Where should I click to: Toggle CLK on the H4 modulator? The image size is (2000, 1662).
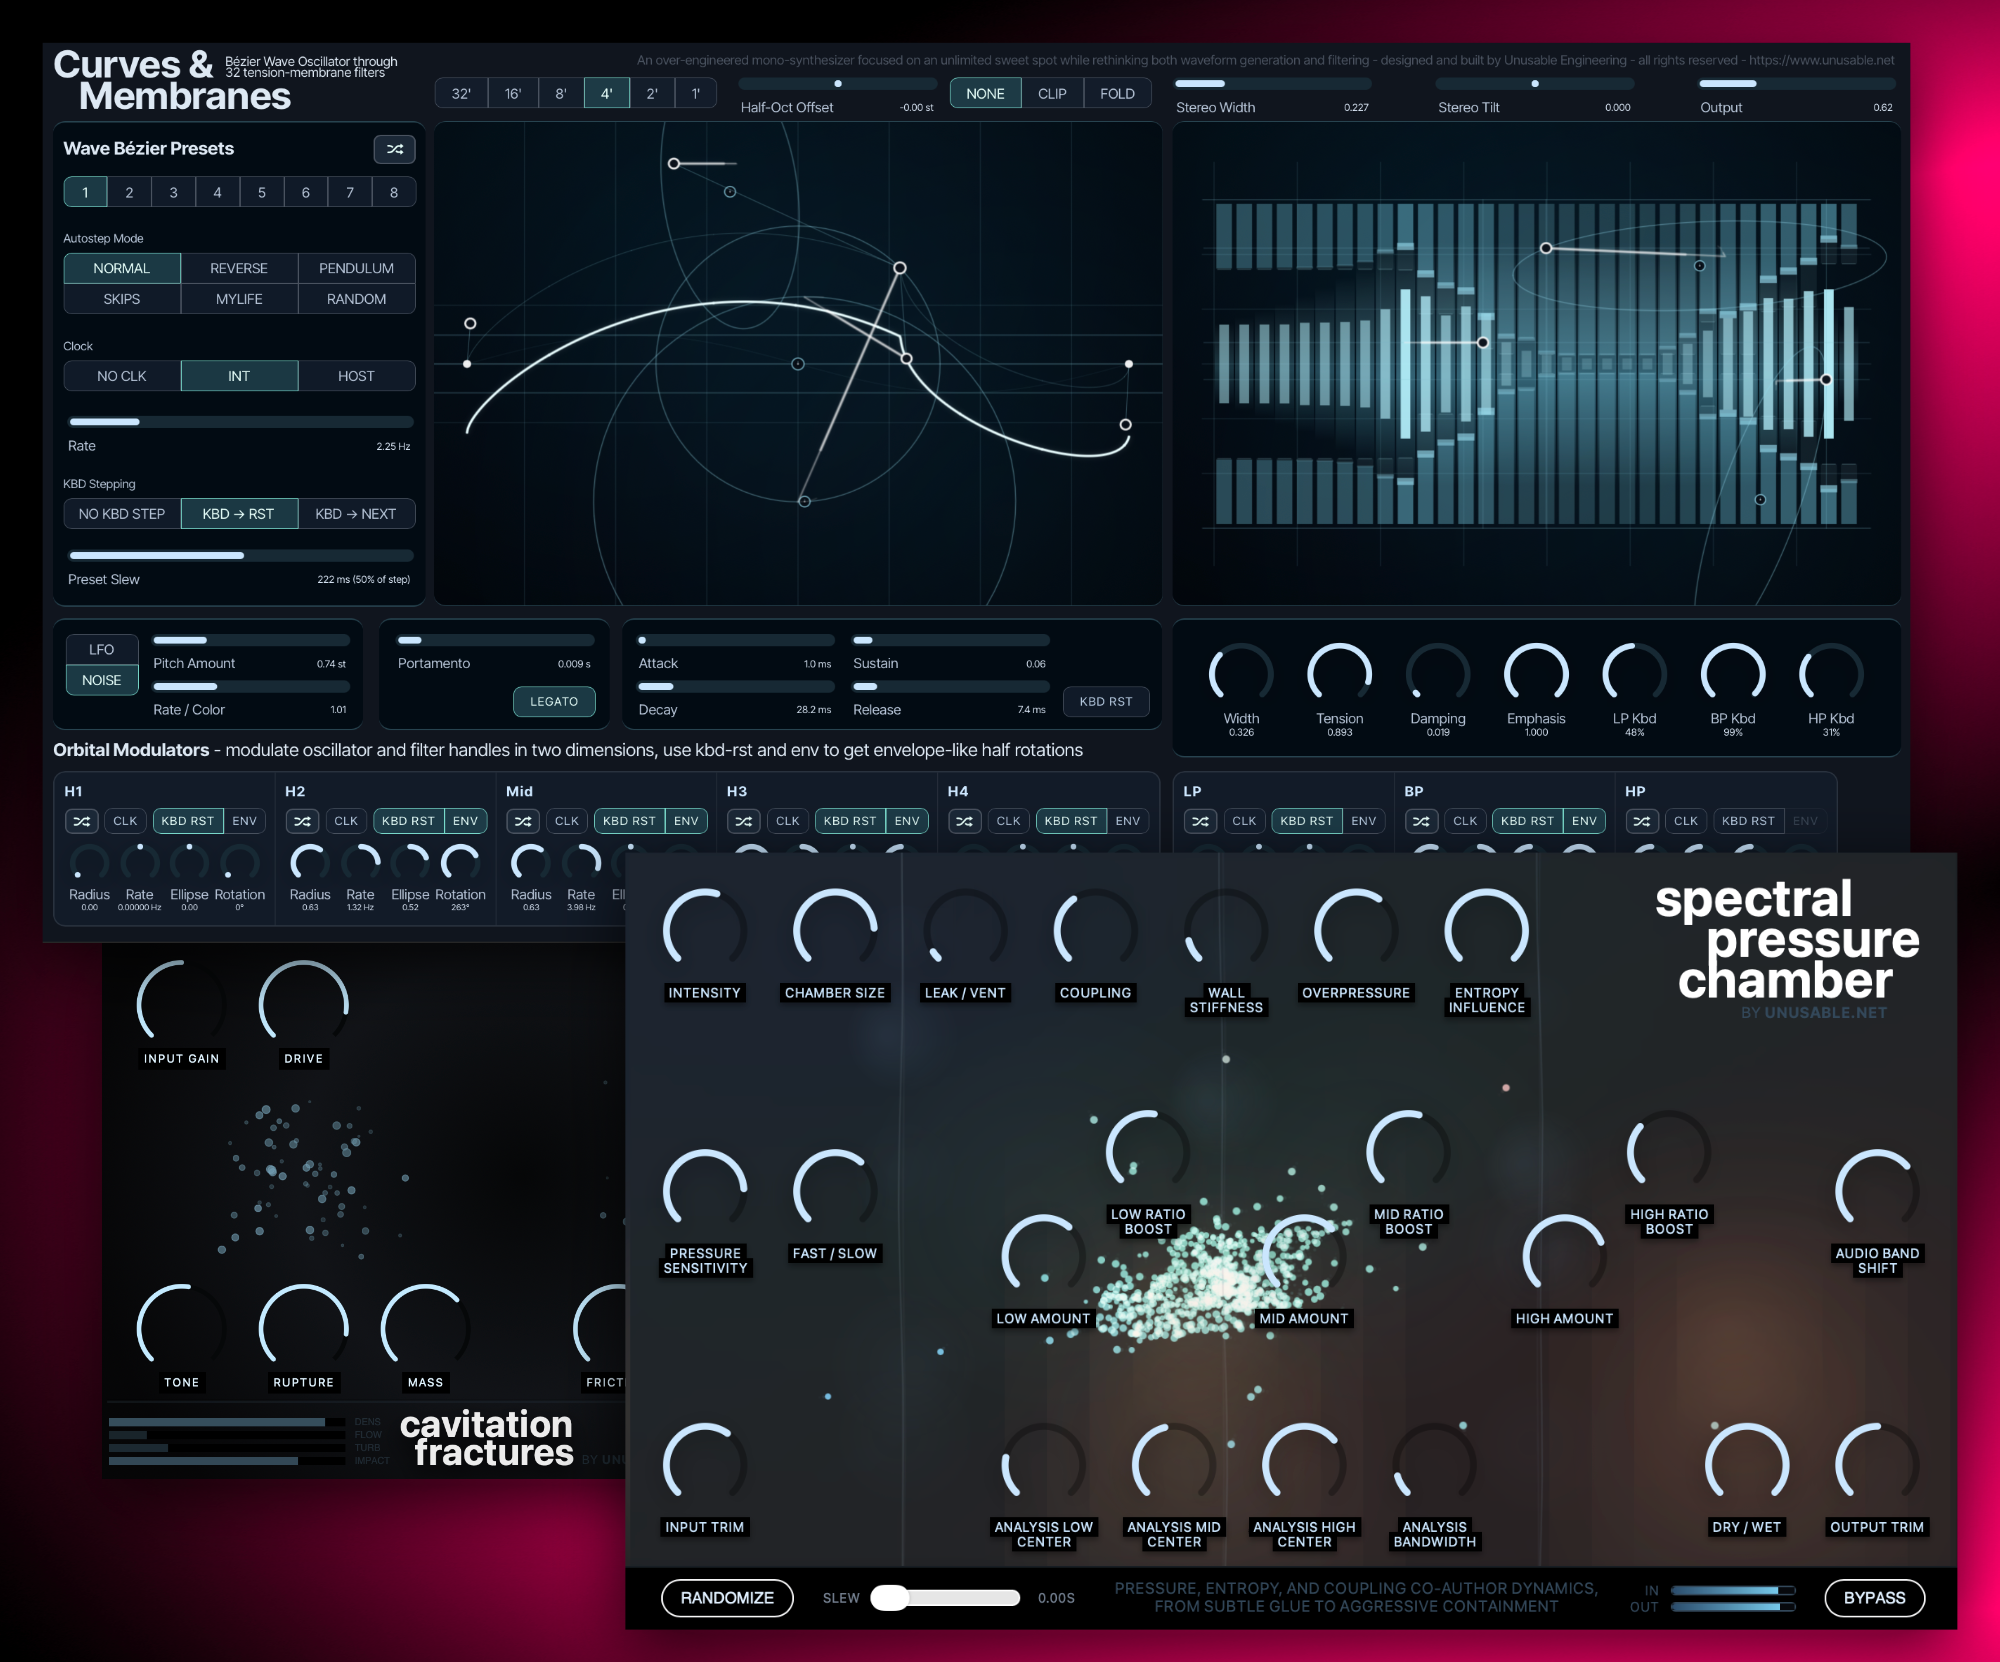1008,821
